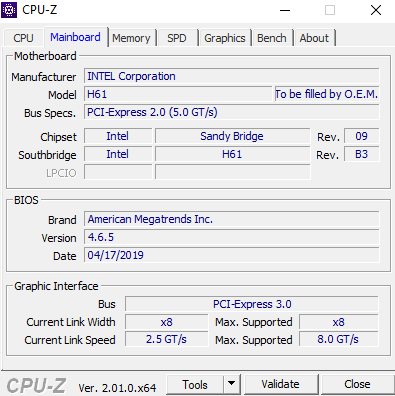Click the CPU-Z app icon in title bar
The width and height of the screenshot is (395, 396).
[x=9, y=10]
